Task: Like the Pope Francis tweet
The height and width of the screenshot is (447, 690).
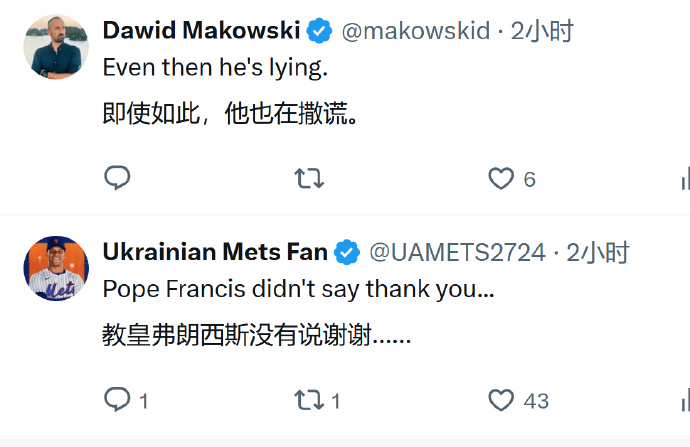Action: (501, 400)
